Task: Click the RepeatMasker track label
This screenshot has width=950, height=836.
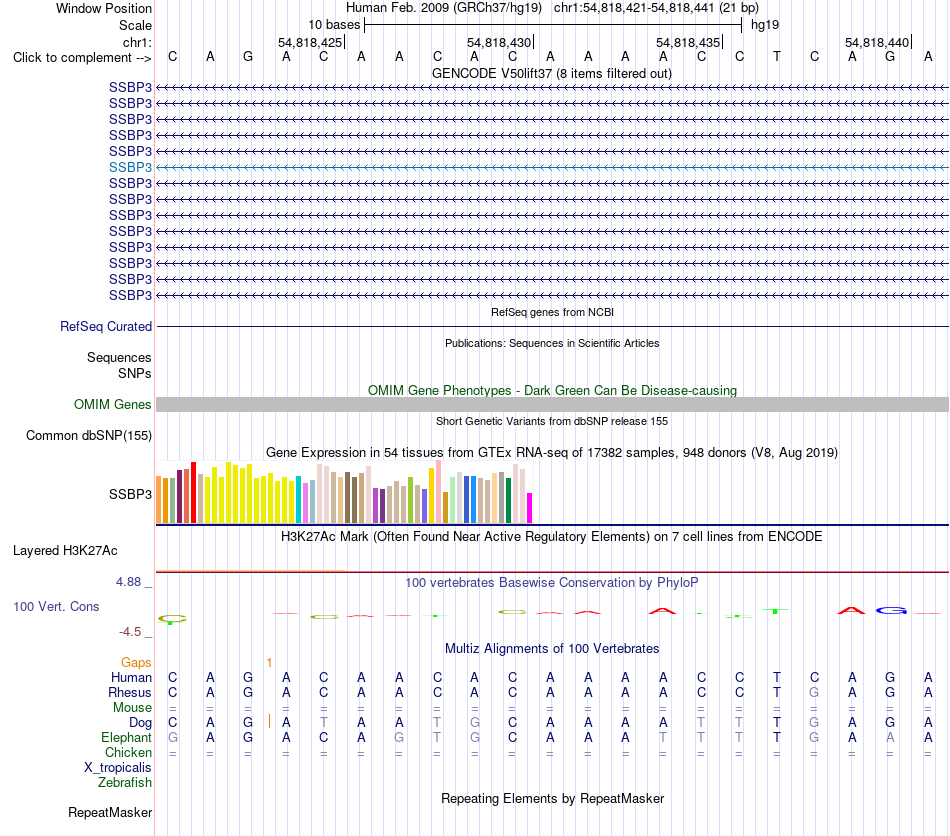Action: [x=110, y=812]
